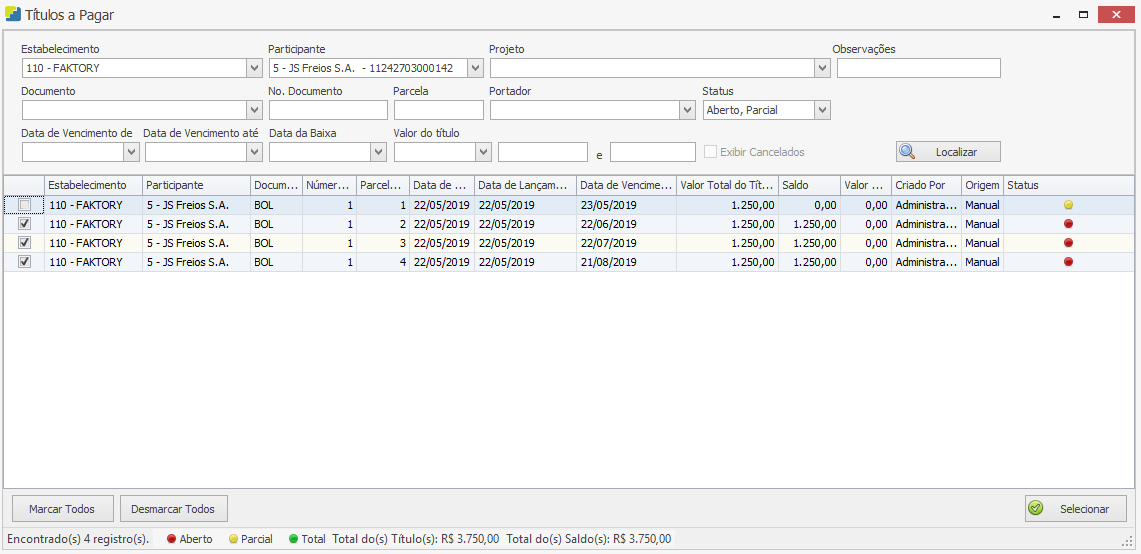Check the box for parcela 1 row

(x=25, y=205)
